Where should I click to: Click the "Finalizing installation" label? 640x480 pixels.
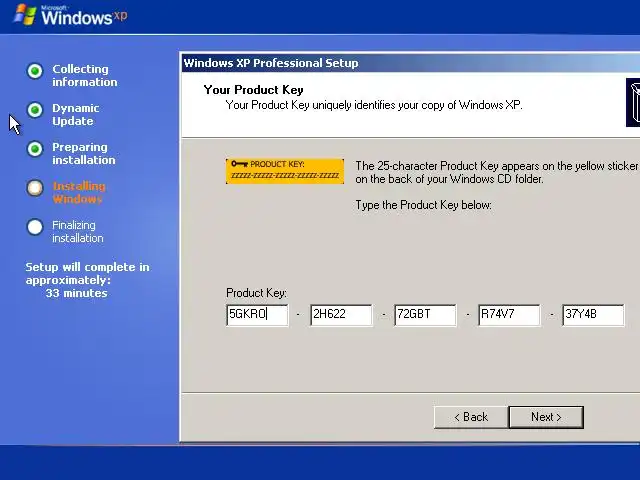(78, 231)
